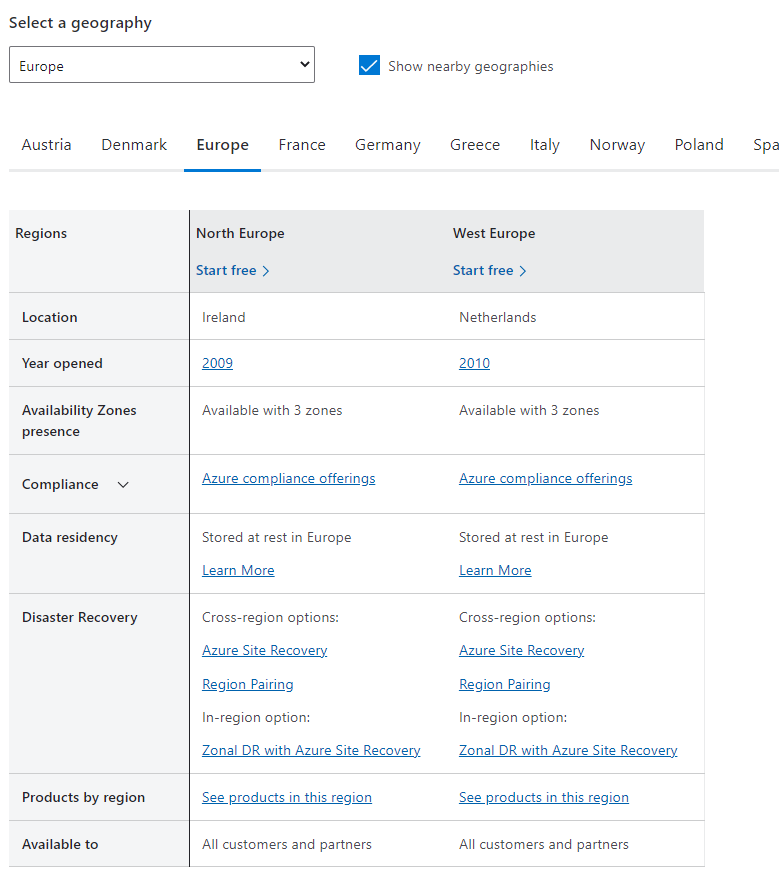Select the Europe tab
779x869 pixels.
click(223, 145)
